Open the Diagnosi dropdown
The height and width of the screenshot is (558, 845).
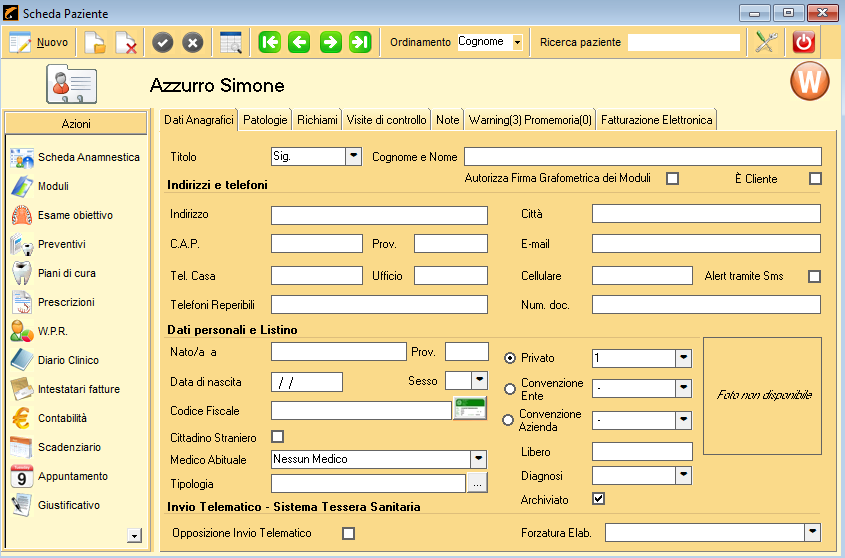tap(684, 475)
